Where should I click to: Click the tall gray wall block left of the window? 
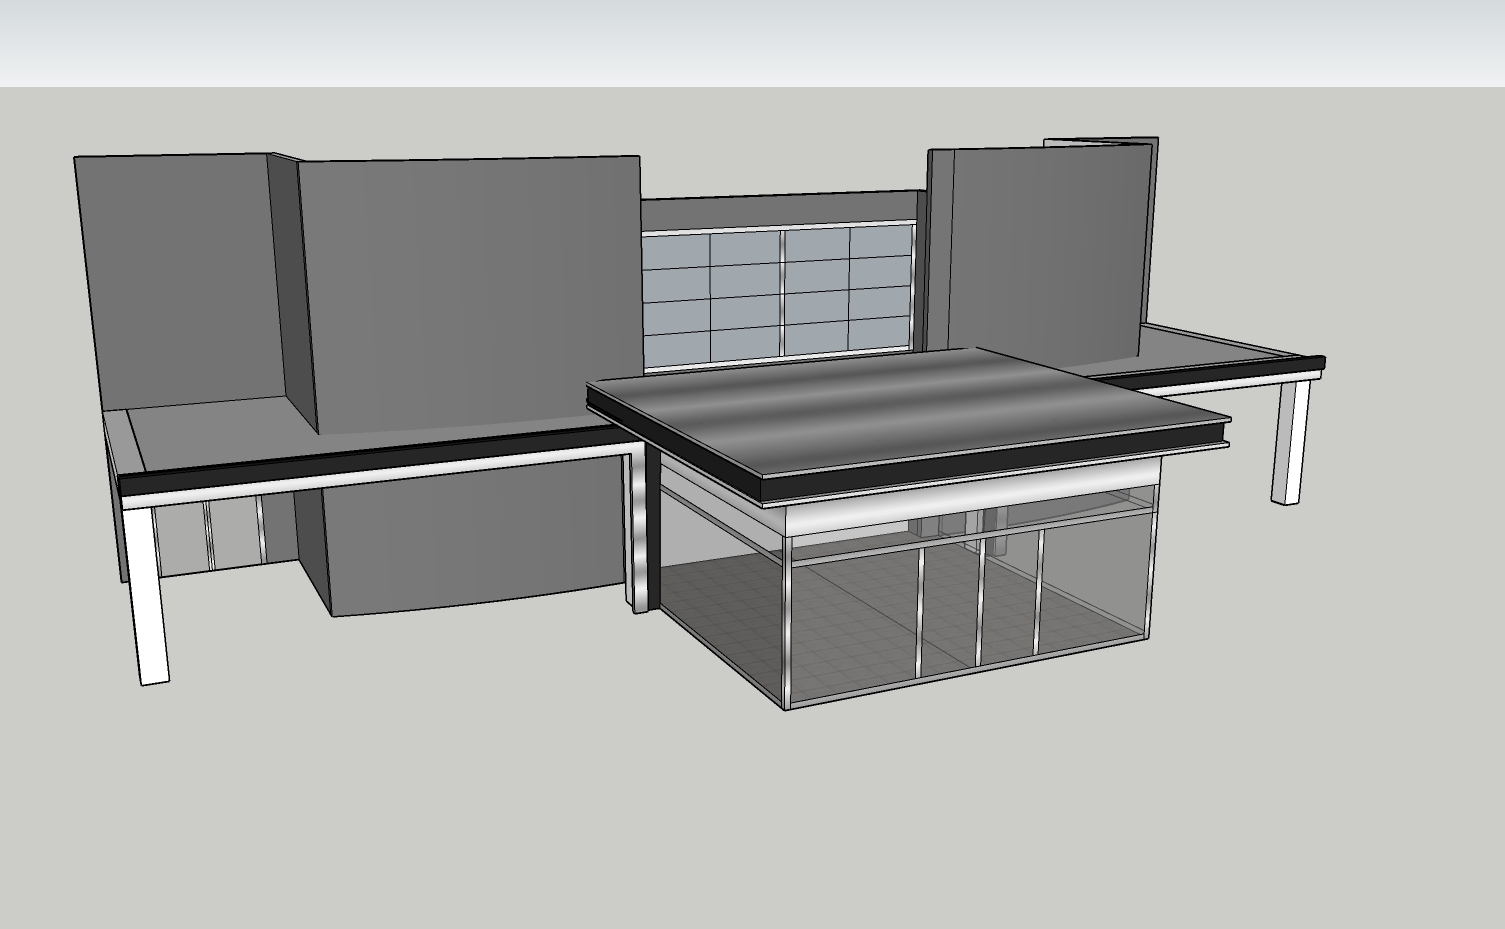[x=470, y=290]
